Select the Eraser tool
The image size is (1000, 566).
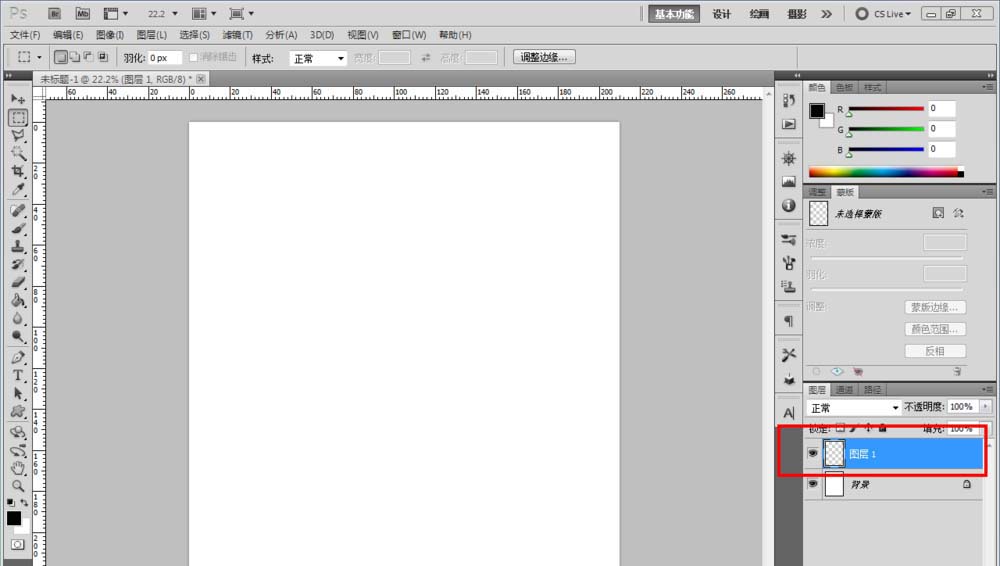(18, 282)
